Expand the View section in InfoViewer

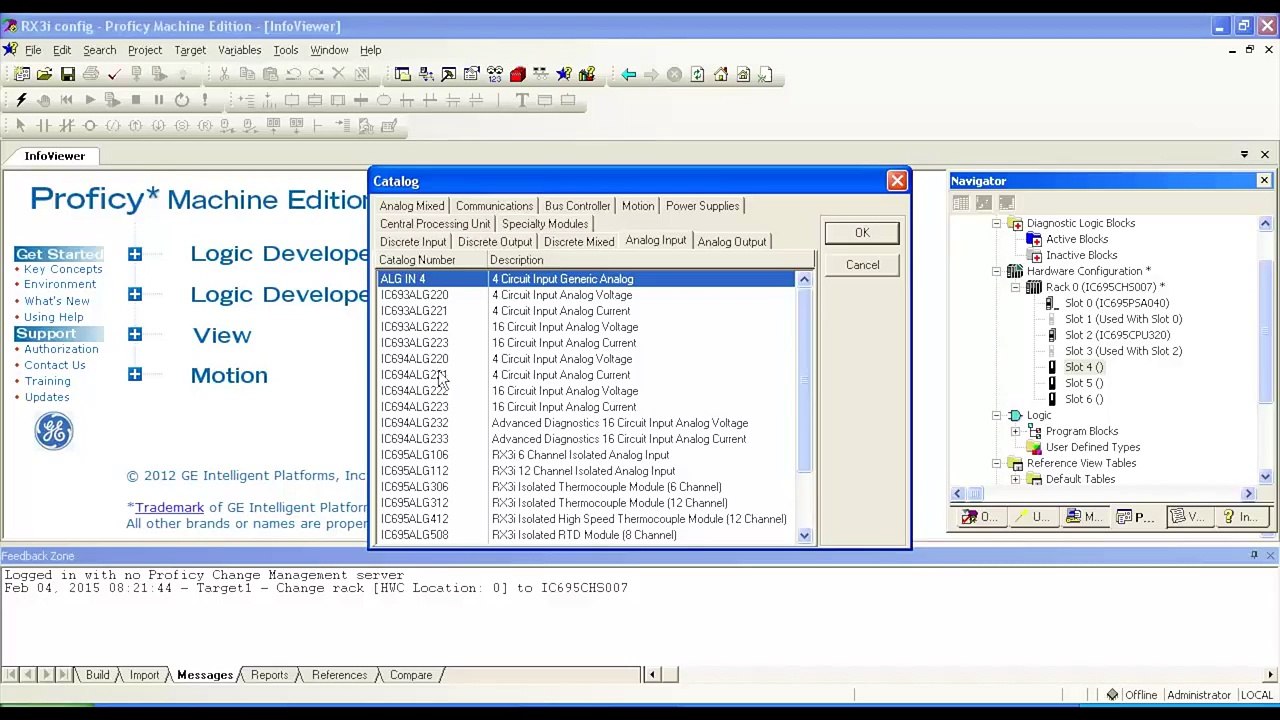pos(134,334)
